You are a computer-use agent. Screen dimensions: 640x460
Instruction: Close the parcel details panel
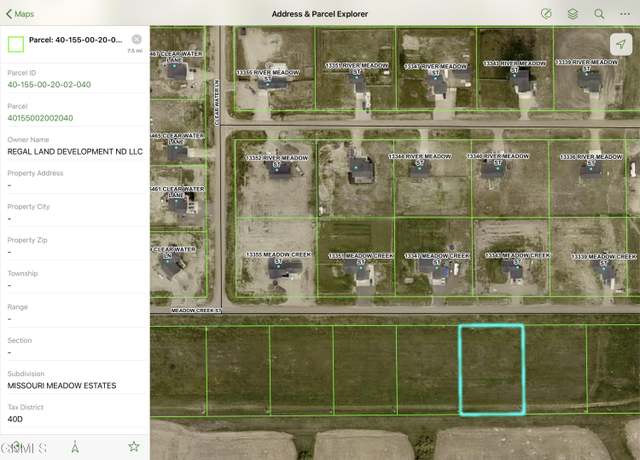coord(137,39)
